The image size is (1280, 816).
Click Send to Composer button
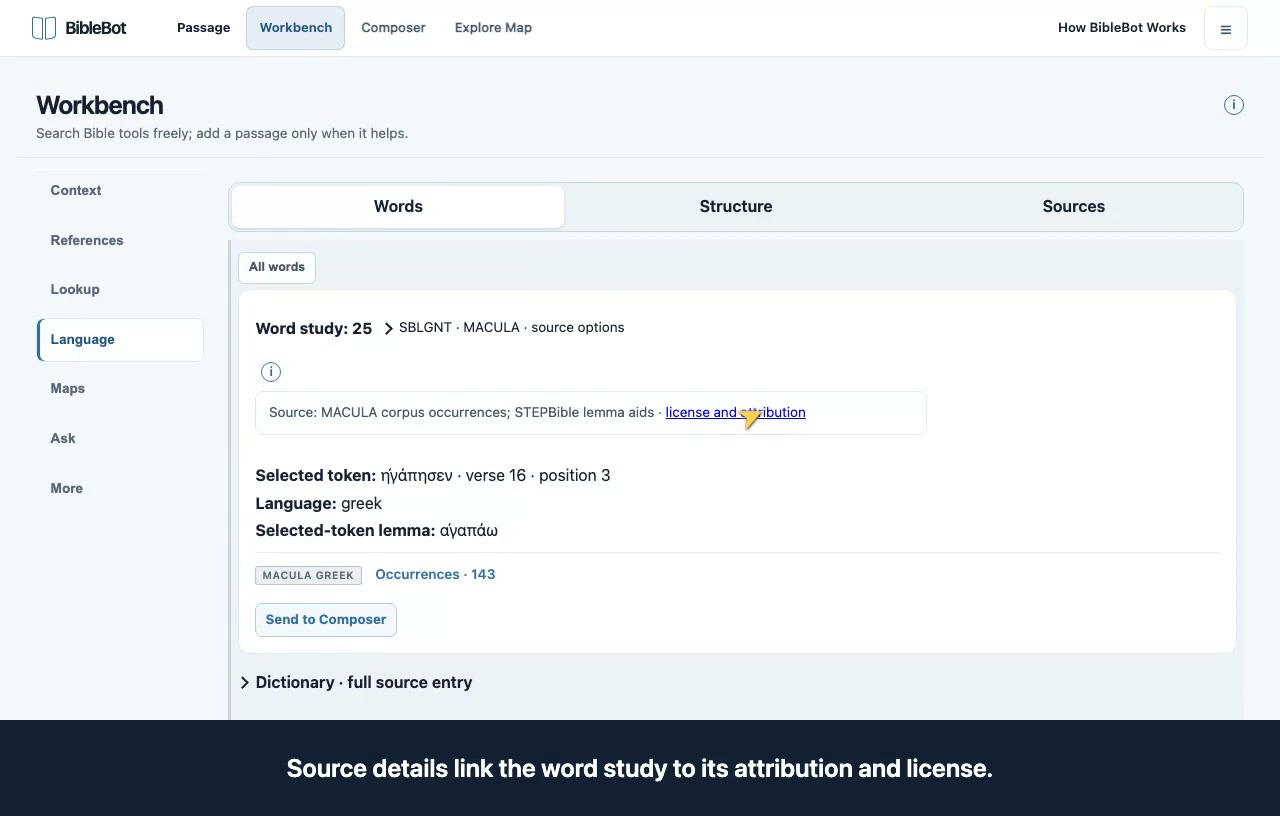click(326, 620)
